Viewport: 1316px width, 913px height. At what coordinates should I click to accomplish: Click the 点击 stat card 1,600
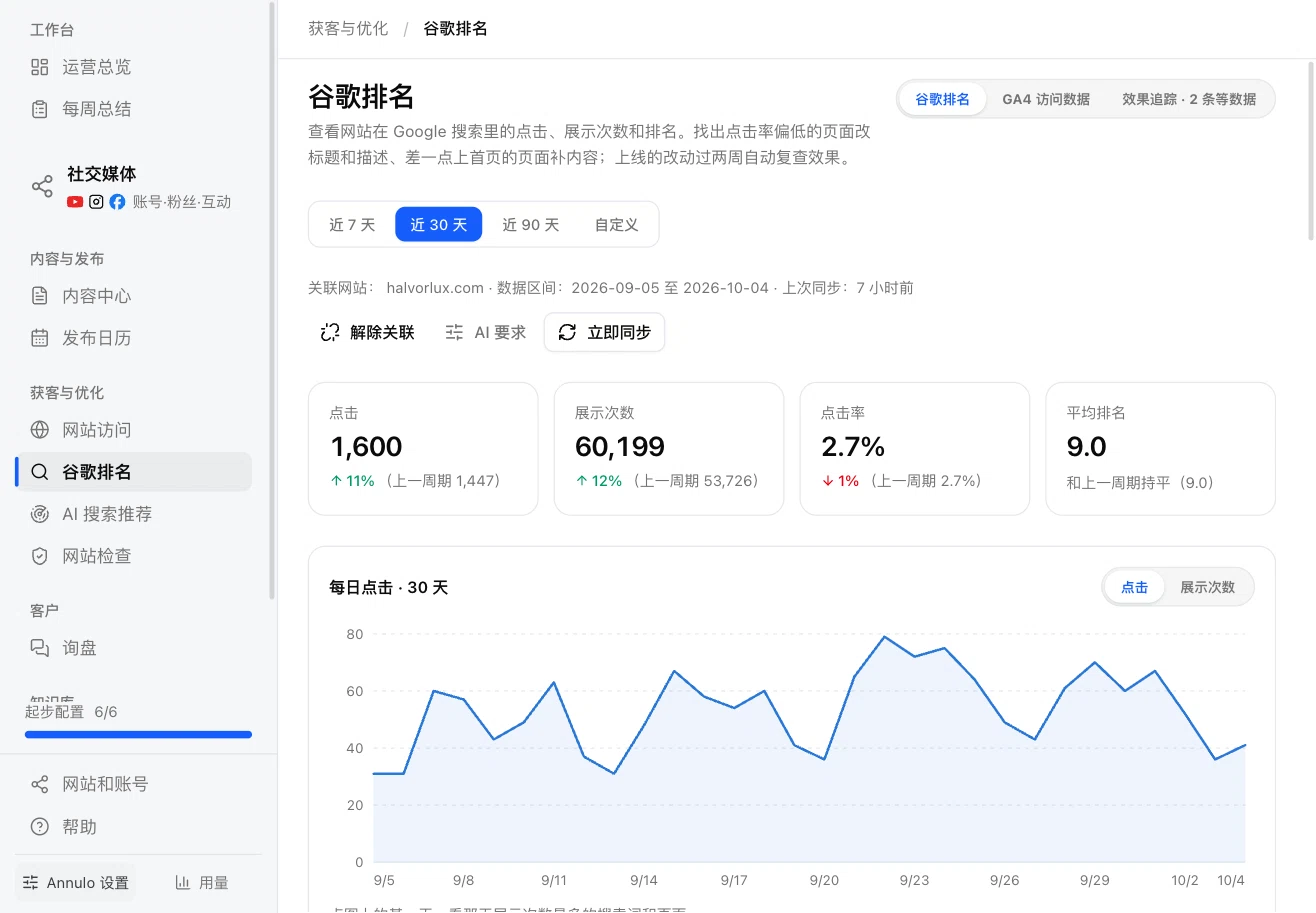coord(423,449)
